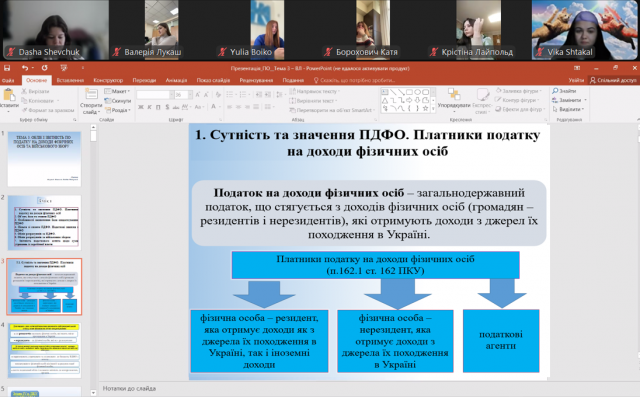Click the Undo arrow icon
The image size is (640, 397).
tap(25, 68)
